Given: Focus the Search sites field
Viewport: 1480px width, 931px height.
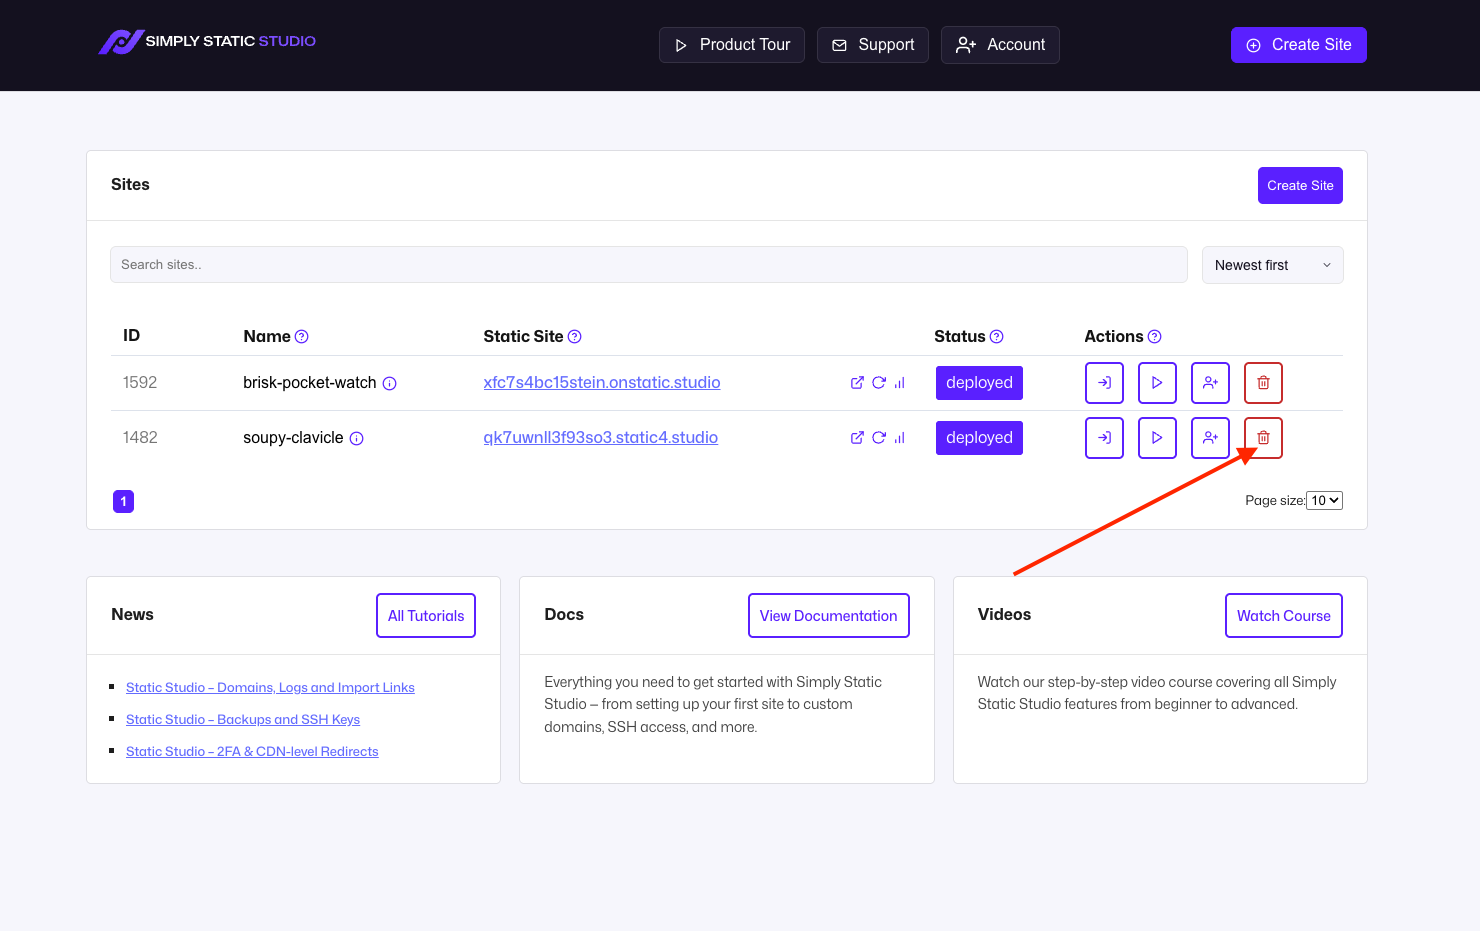Looking at the screenshot, I should click(649, 265).
